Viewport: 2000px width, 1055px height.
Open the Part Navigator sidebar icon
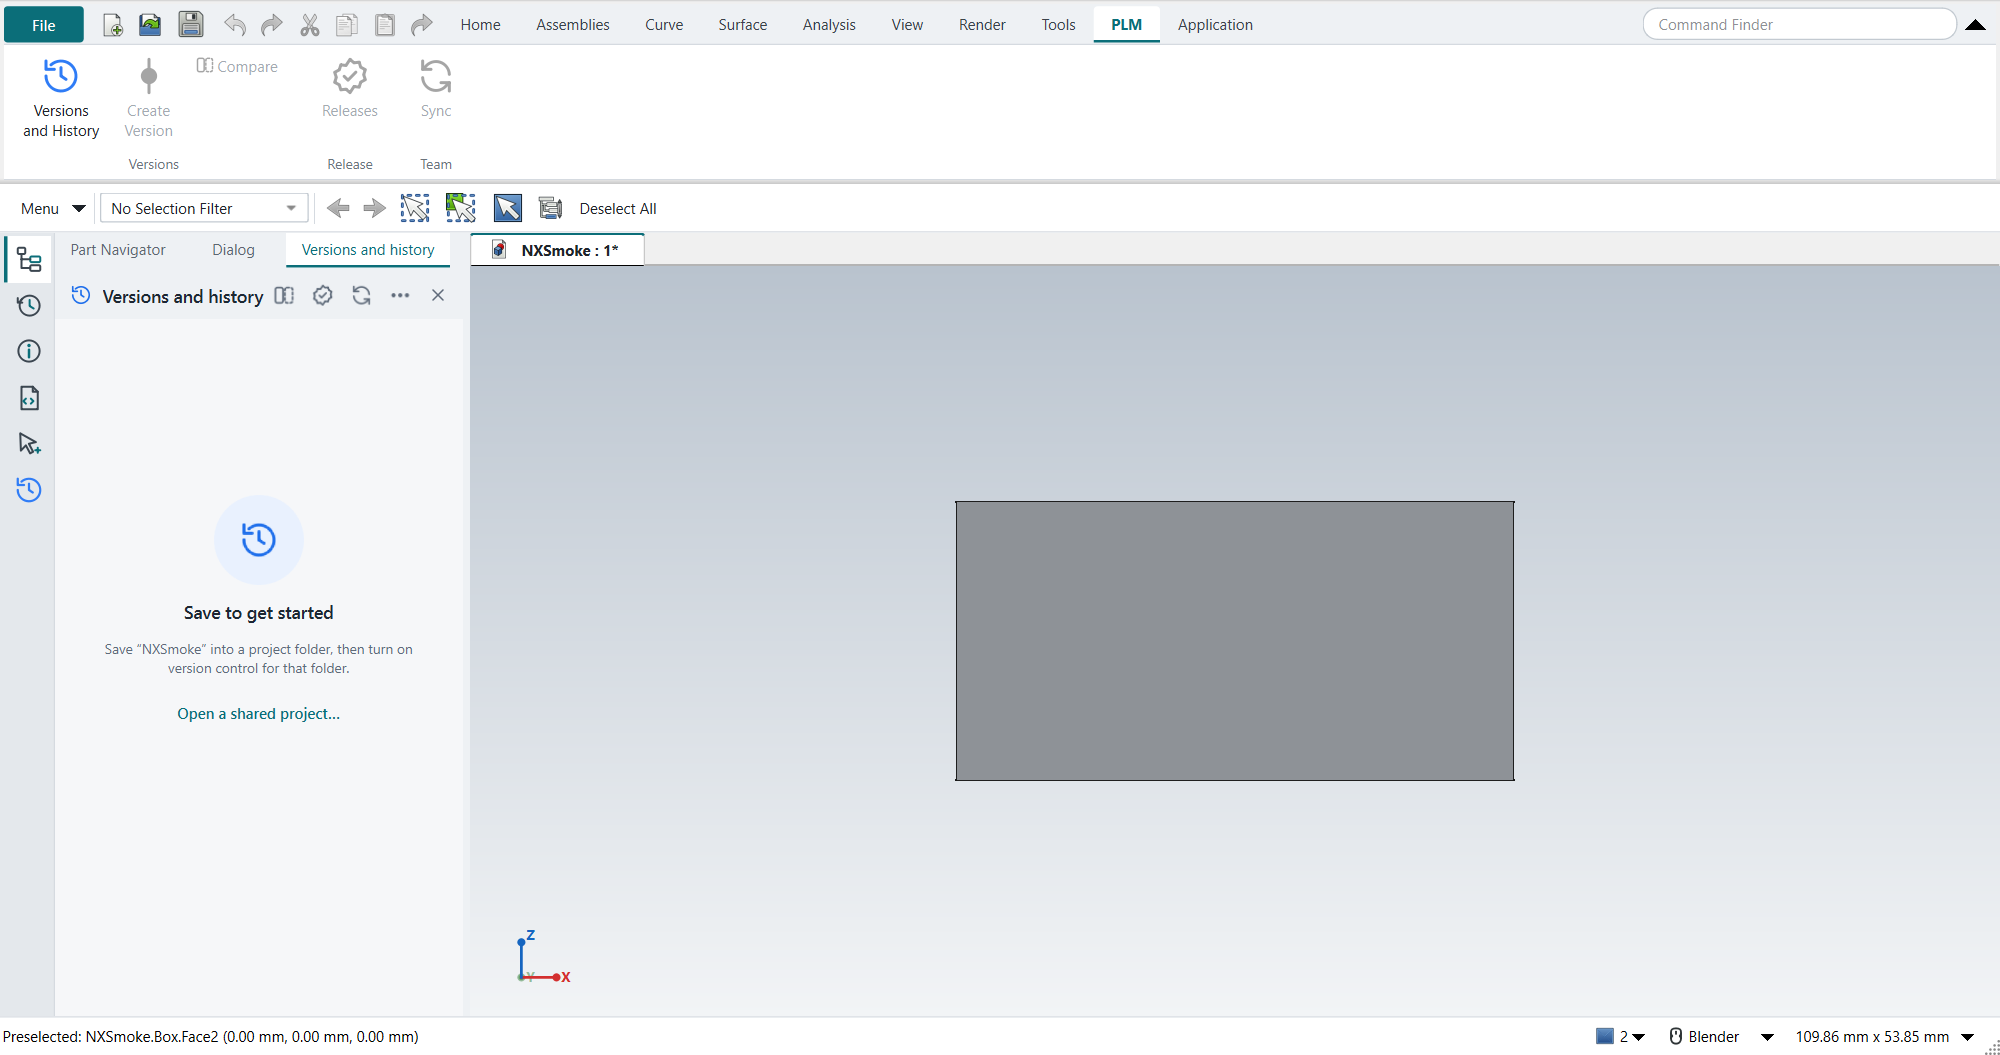pos(29,260)
